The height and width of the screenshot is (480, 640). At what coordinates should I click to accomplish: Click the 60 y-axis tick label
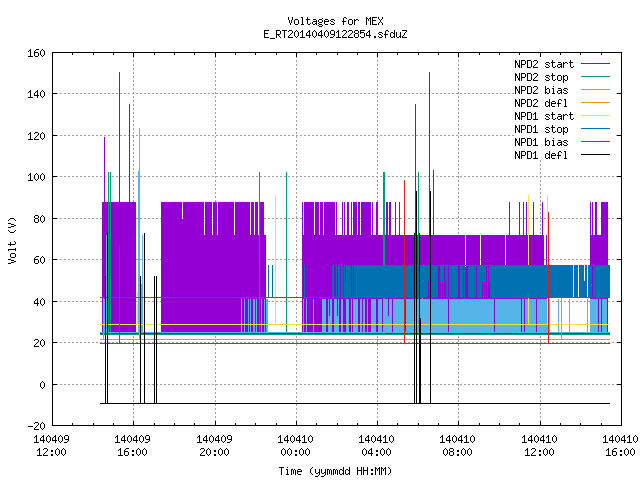tap(39, 260)
